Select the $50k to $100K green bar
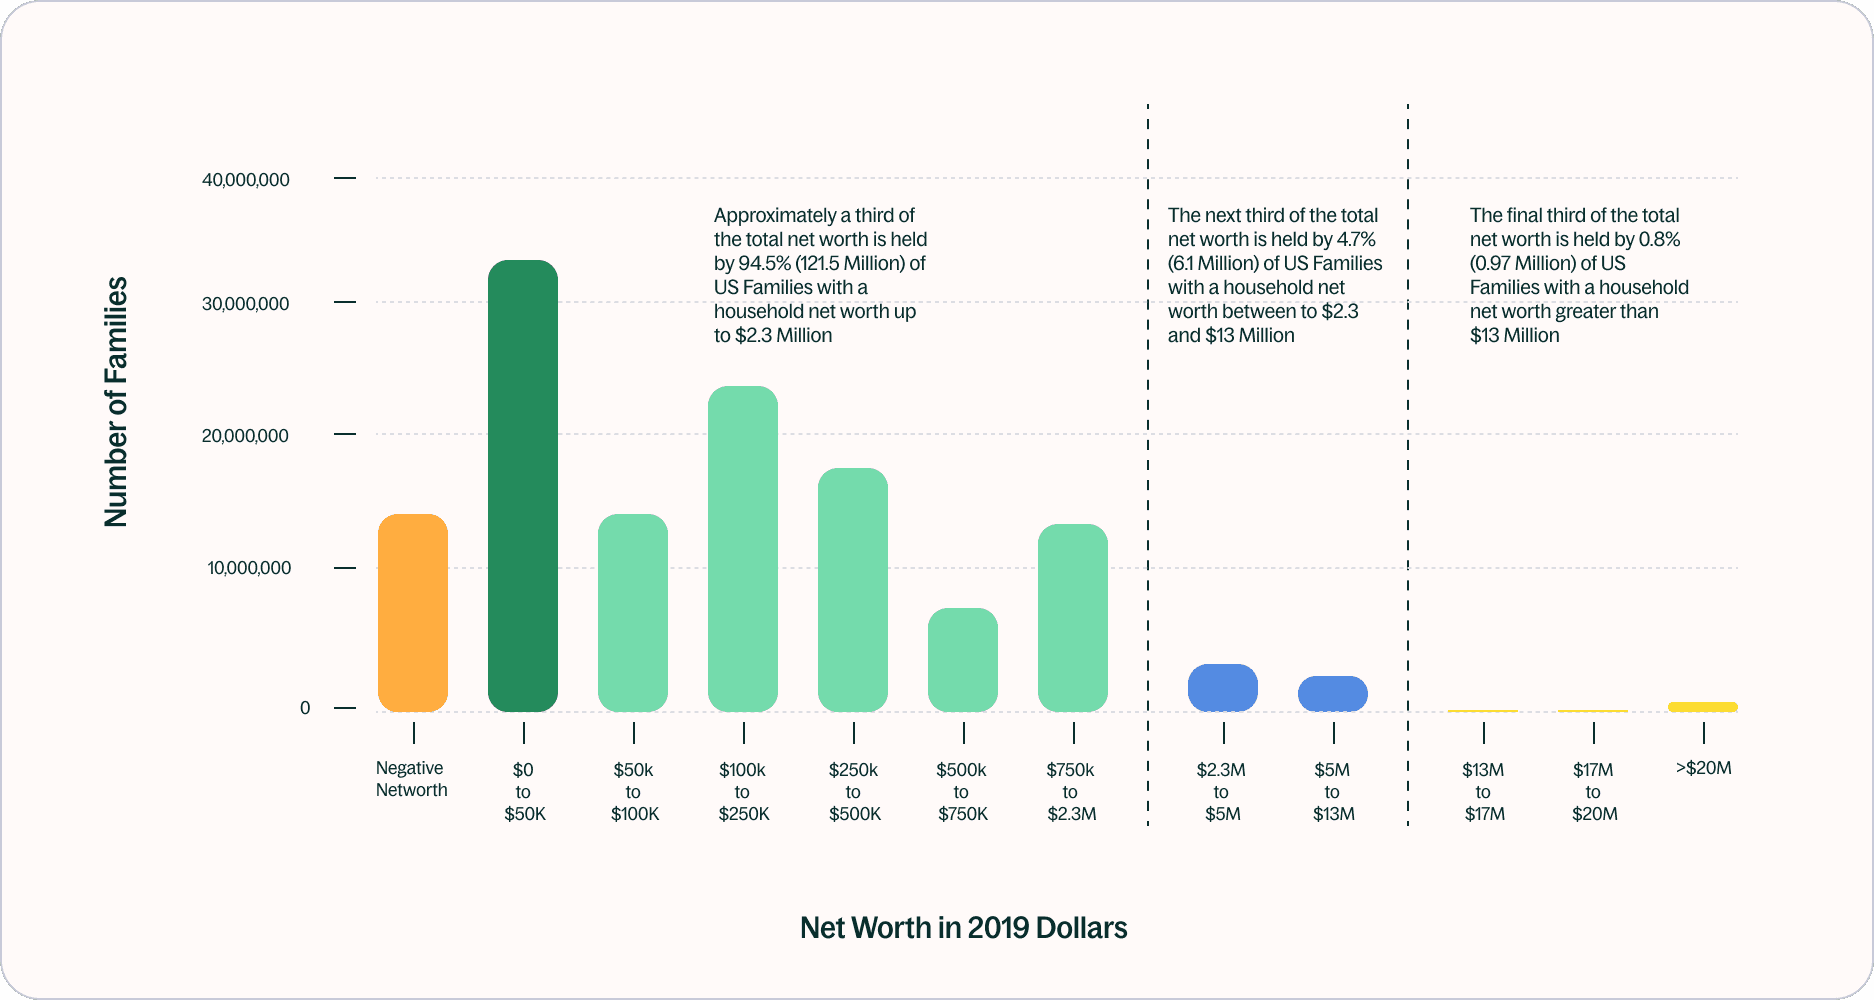 tap(633, 610)
